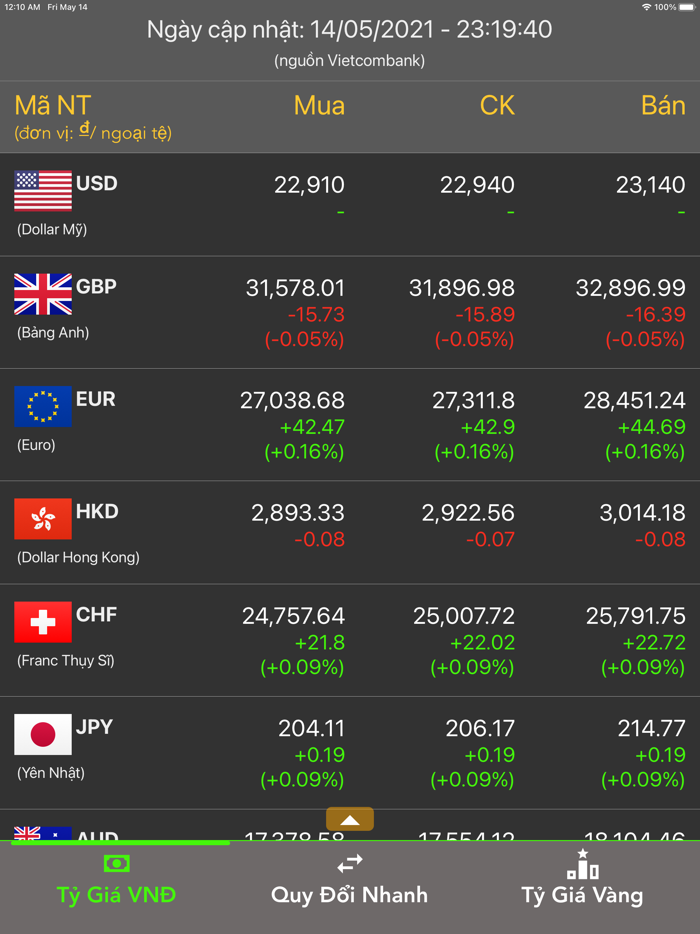Image resolution: width=700 pixels, height=934 pixels.
Task: Tap the Mua column header
Action: click(x=319, y=106)
